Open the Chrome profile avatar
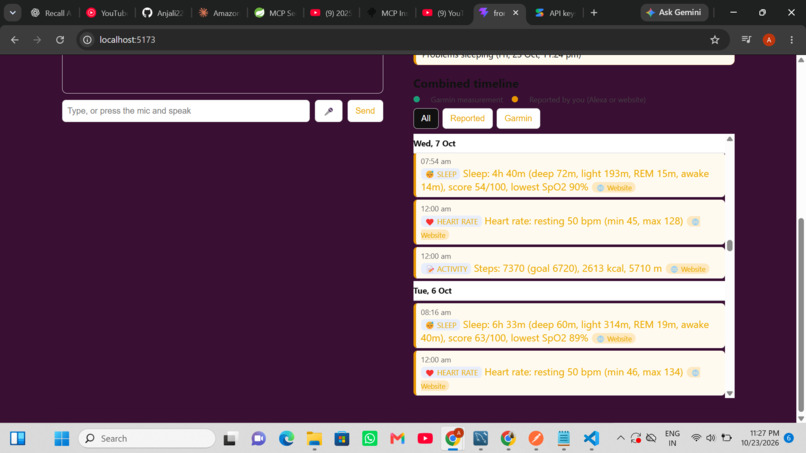The height and width of the screenshot is (453, 806). [x=769, y=40]
